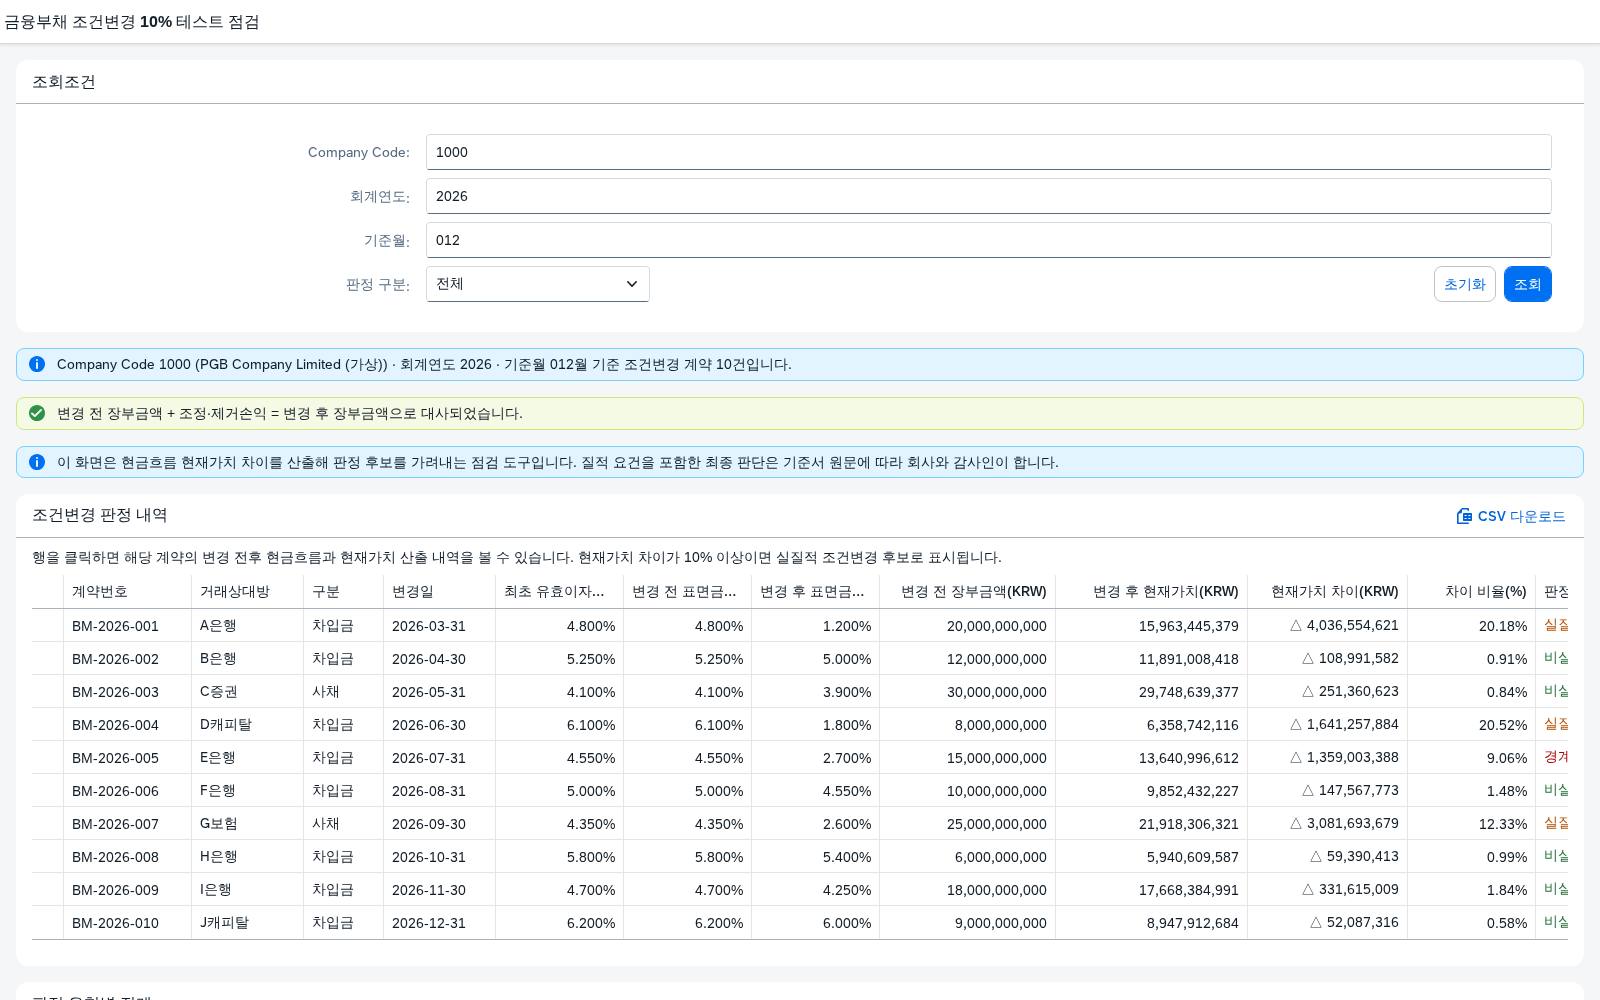The width and height of the screenshot is (1600, 1000).
Task: Click contract number BM-2026-005
Action: tap(115, 758)
